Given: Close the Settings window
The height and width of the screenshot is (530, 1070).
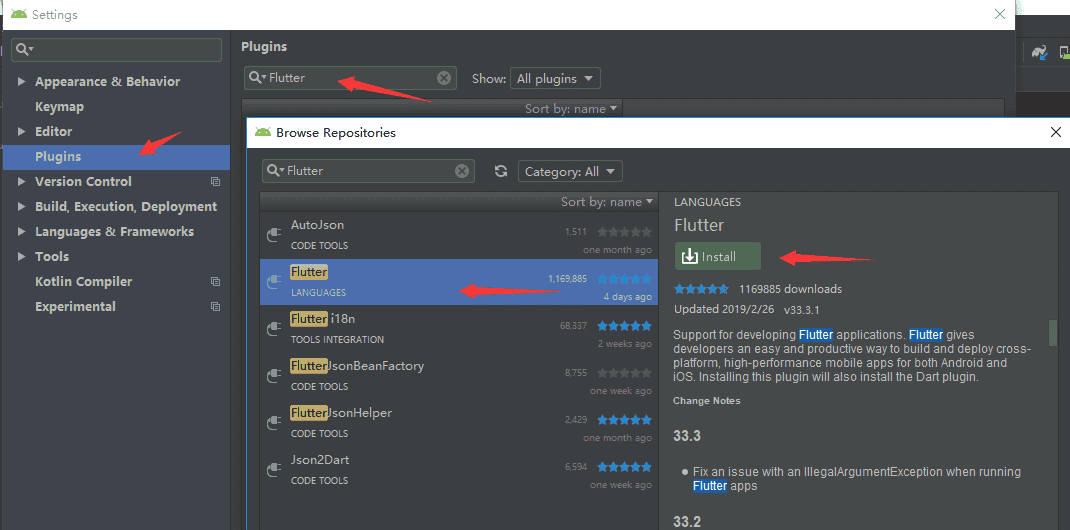Looking at the screenshot, I should [1000, 14].
